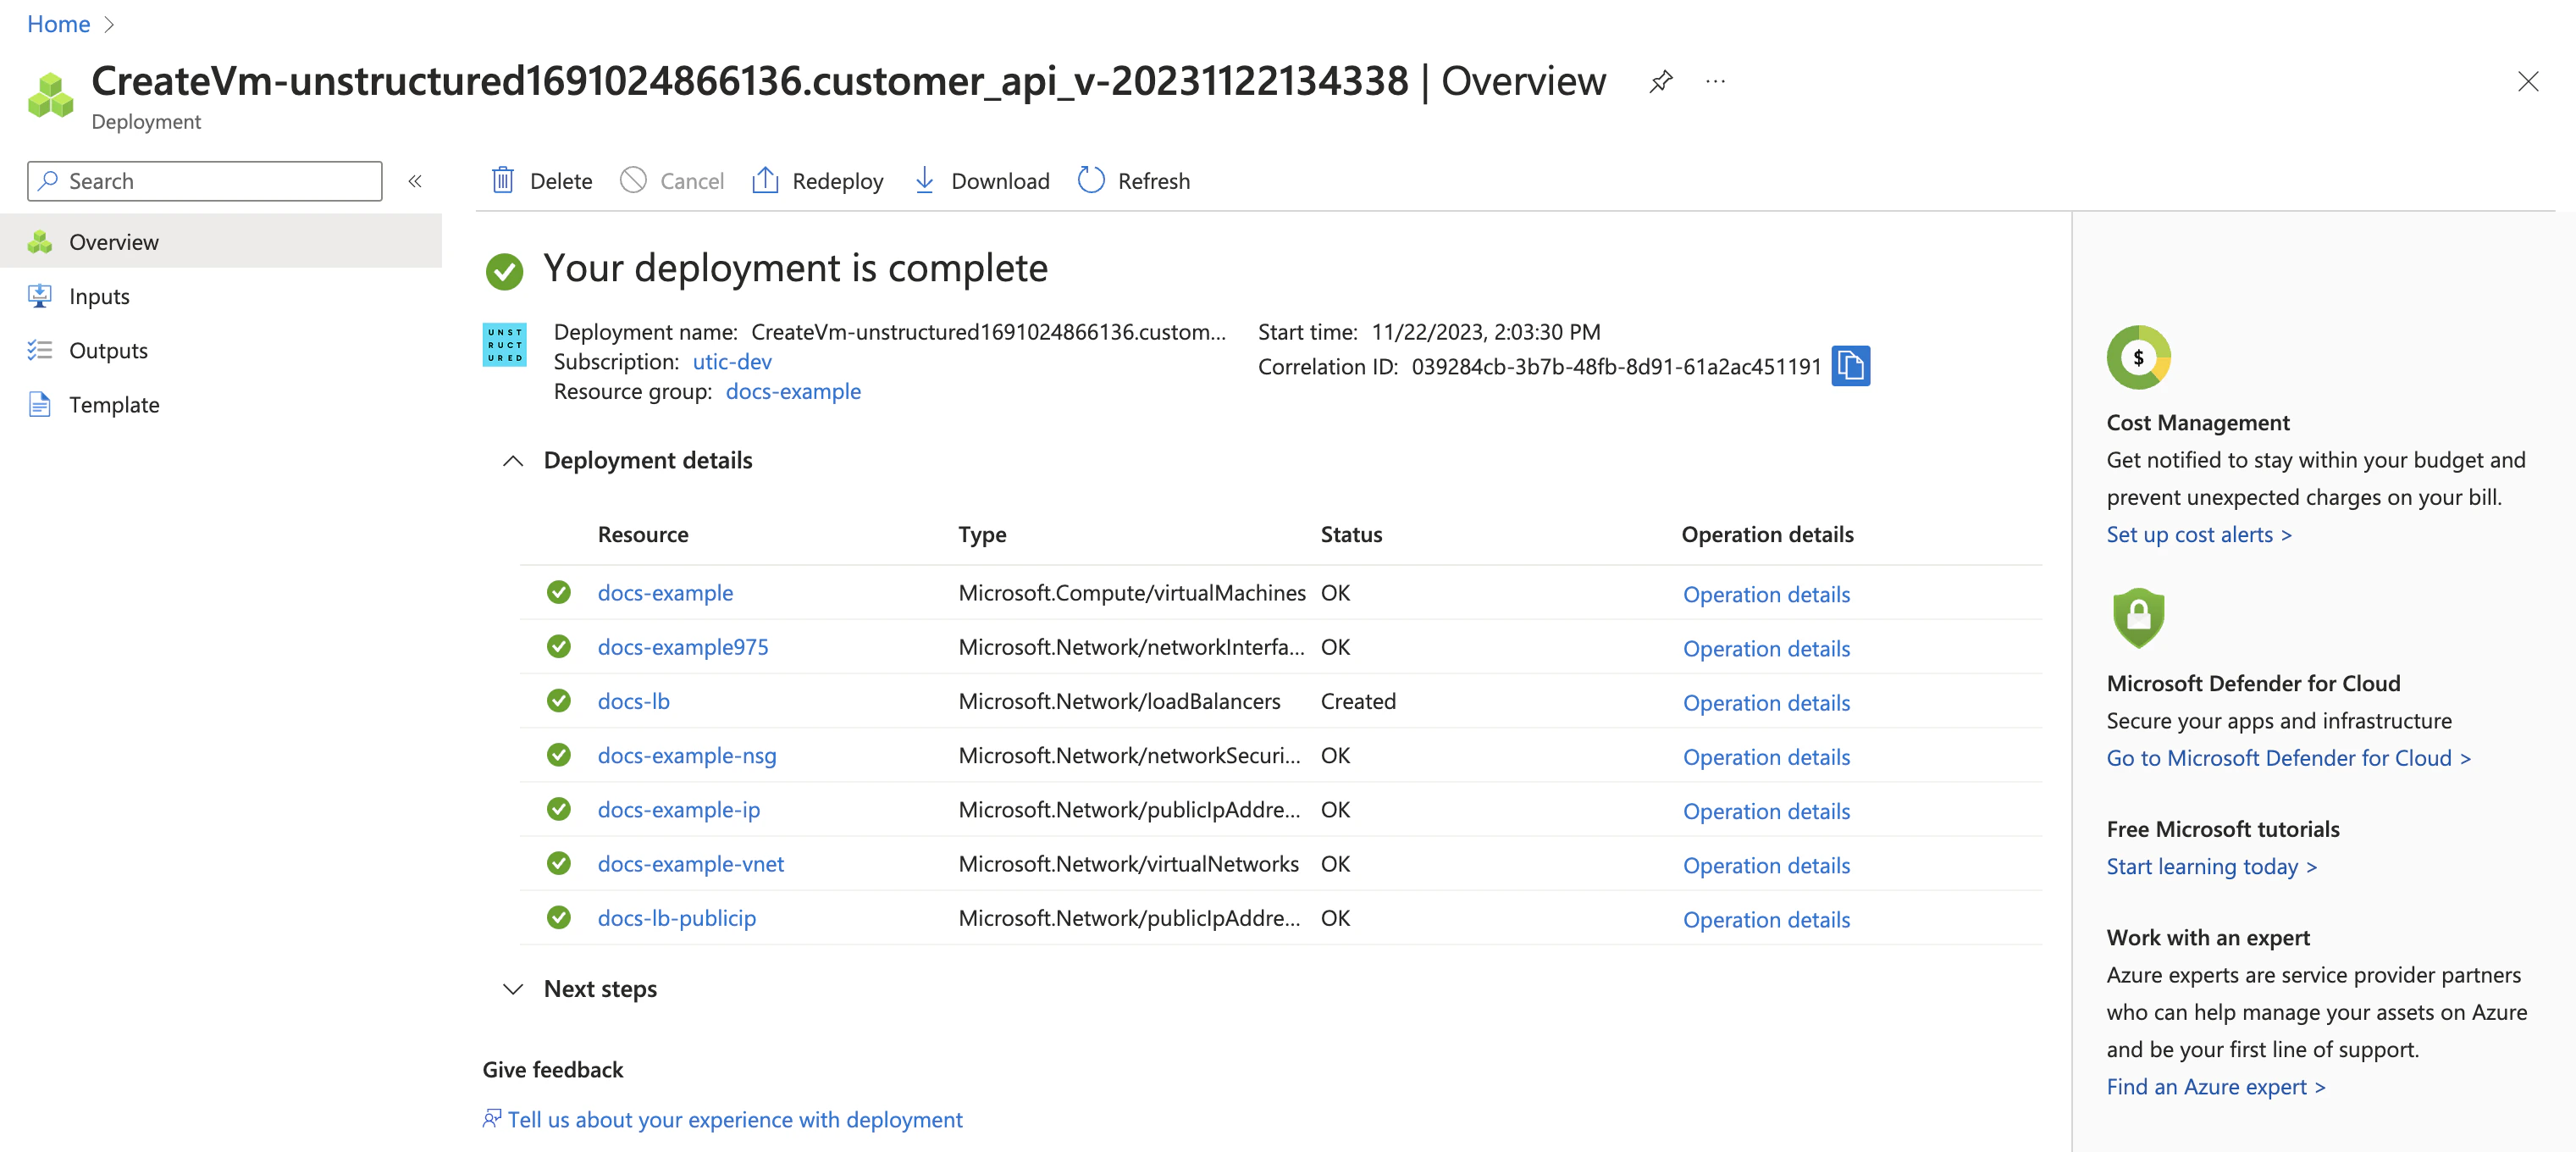Open the utic-dev subscription link
Image resolution: width=2576 pixels, height=1152 pixels.
[731, 361]
